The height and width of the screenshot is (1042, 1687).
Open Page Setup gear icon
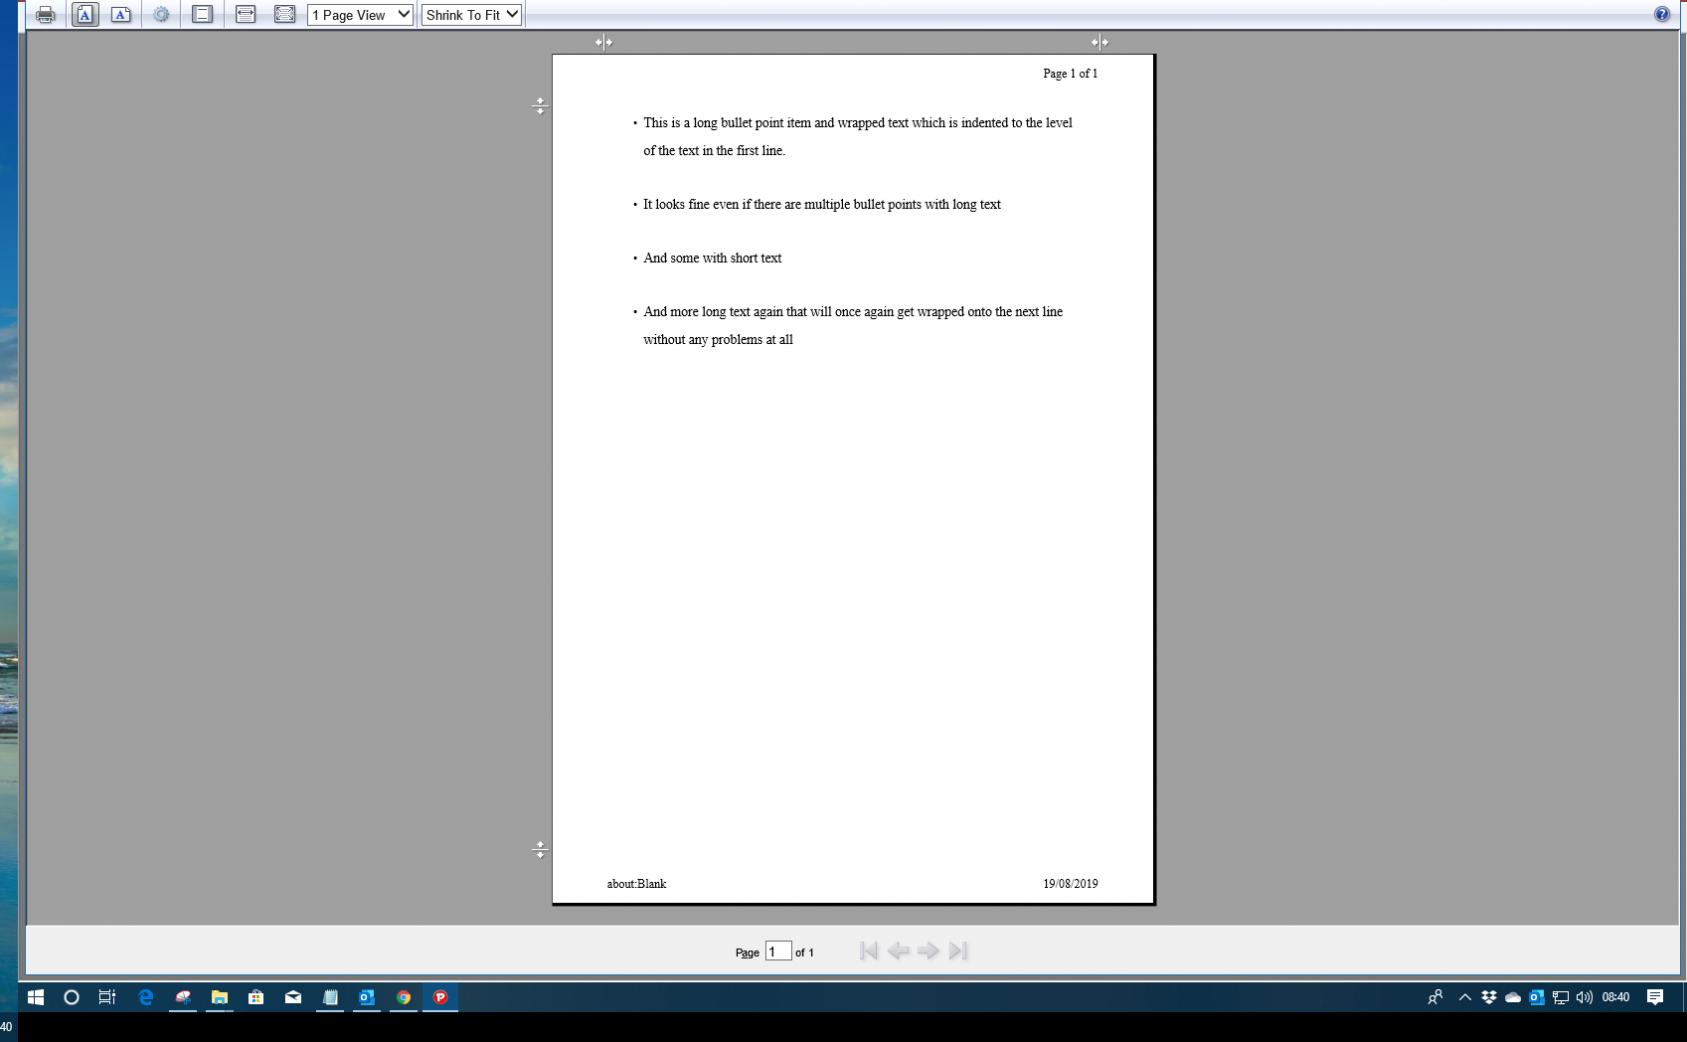click(161, 15)
